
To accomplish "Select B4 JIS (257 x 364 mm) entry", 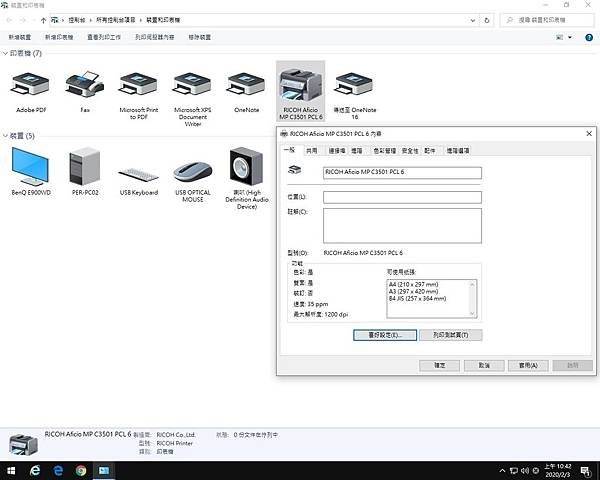I will 417,299.
